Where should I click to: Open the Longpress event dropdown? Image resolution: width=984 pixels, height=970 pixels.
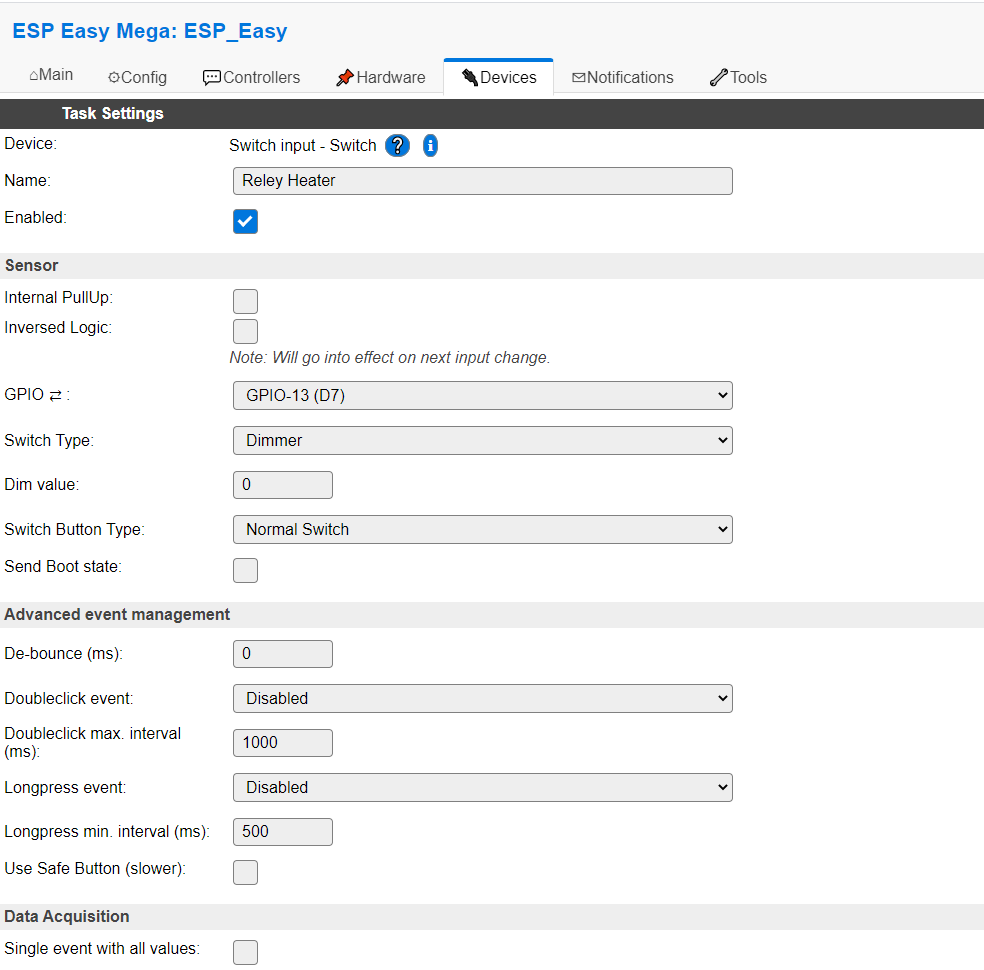(x=483, y=787)
